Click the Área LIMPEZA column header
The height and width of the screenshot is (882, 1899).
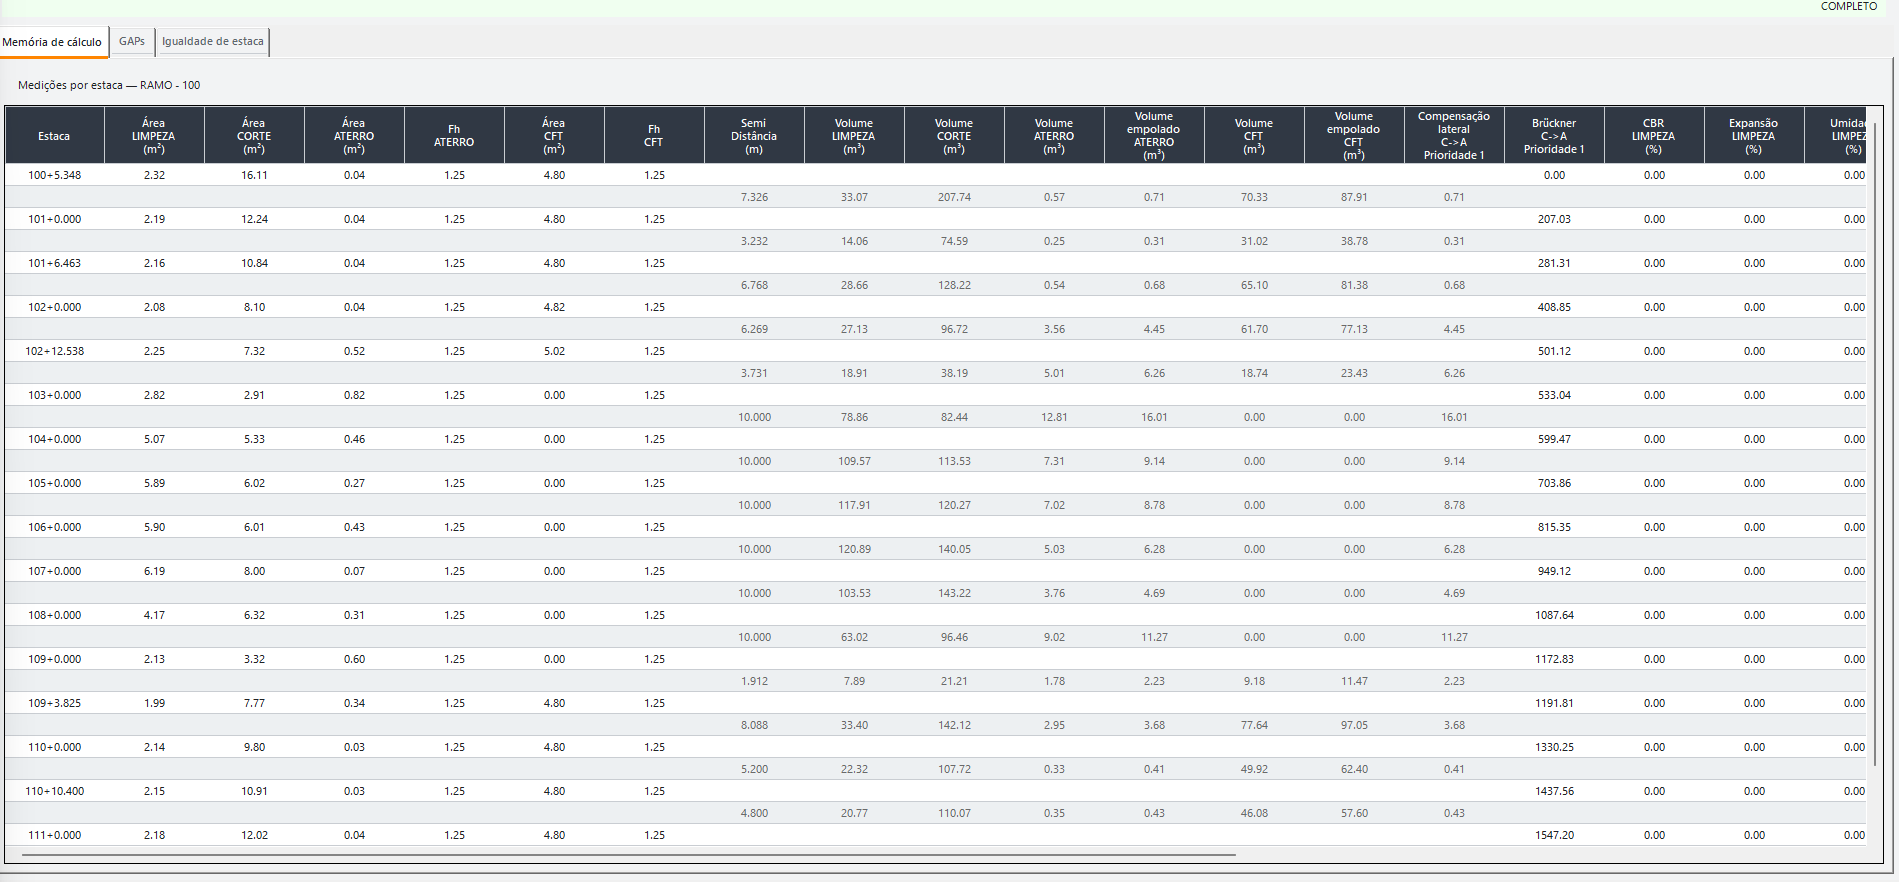(154, 136)
